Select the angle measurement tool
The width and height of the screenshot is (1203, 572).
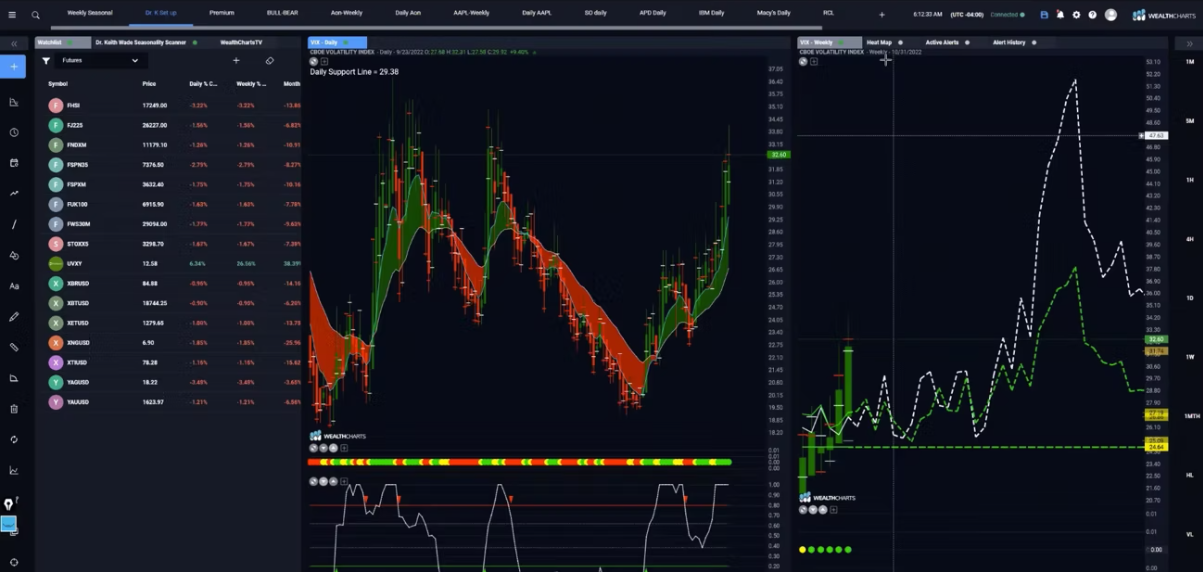14,378
